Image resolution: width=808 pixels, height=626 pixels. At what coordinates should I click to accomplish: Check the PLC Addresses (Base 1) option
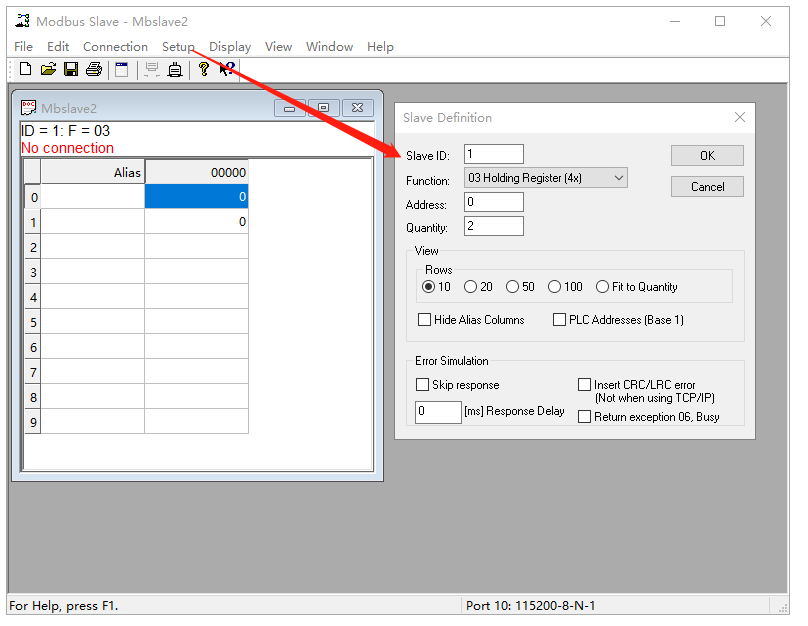coord(560,320)
